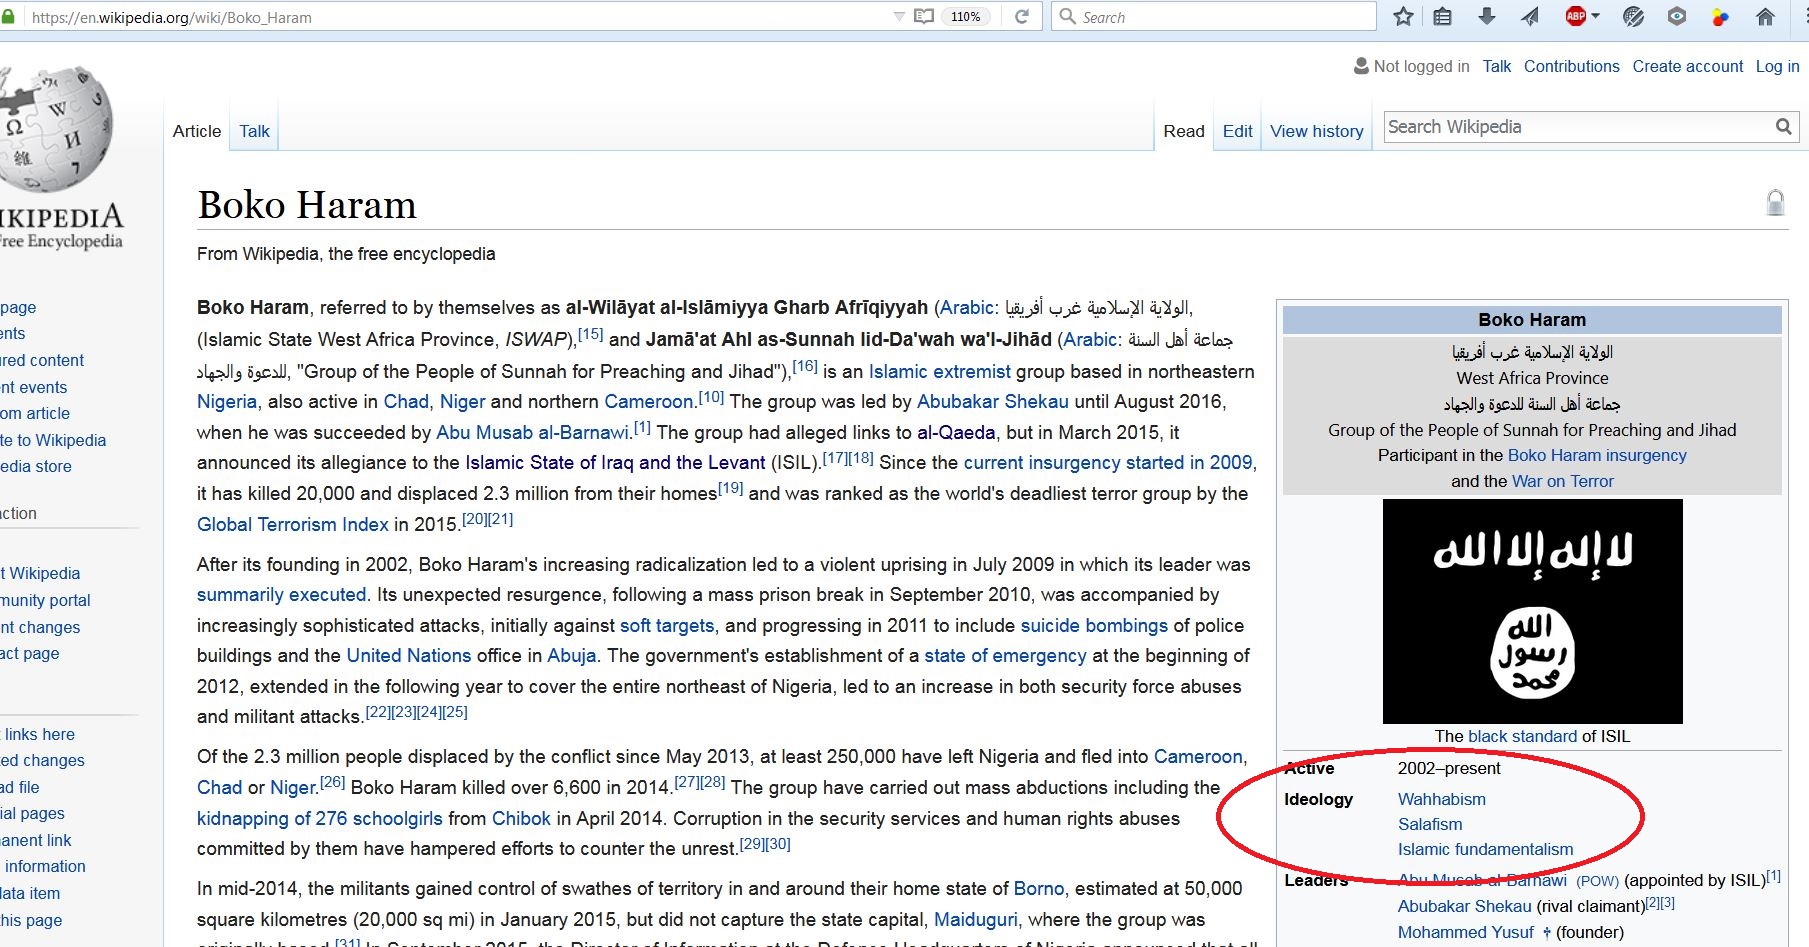The width and height of the screenshot is (1809, 947).
Task: Open the soft targets link
Action: pos(667,625)
